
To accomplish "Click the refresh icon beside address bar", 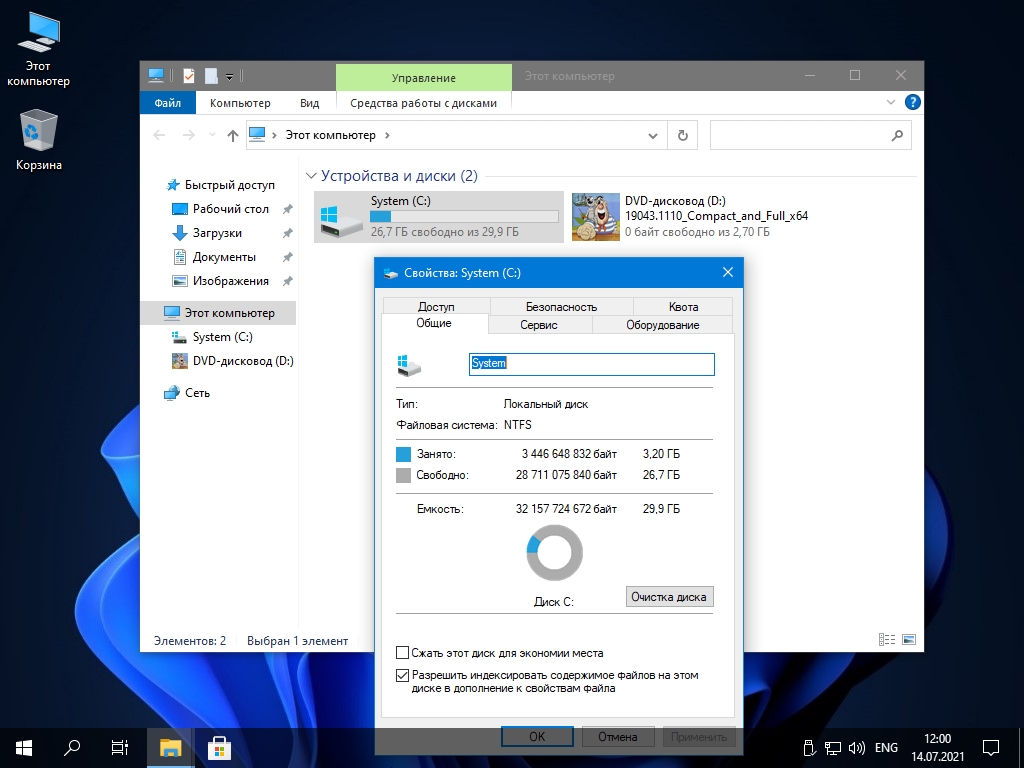I will (683, 135).
